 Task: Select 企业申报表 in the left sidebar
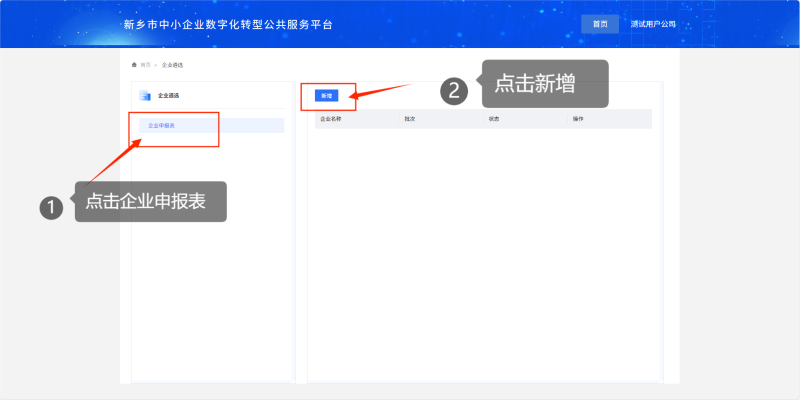(x=162, y=126)
